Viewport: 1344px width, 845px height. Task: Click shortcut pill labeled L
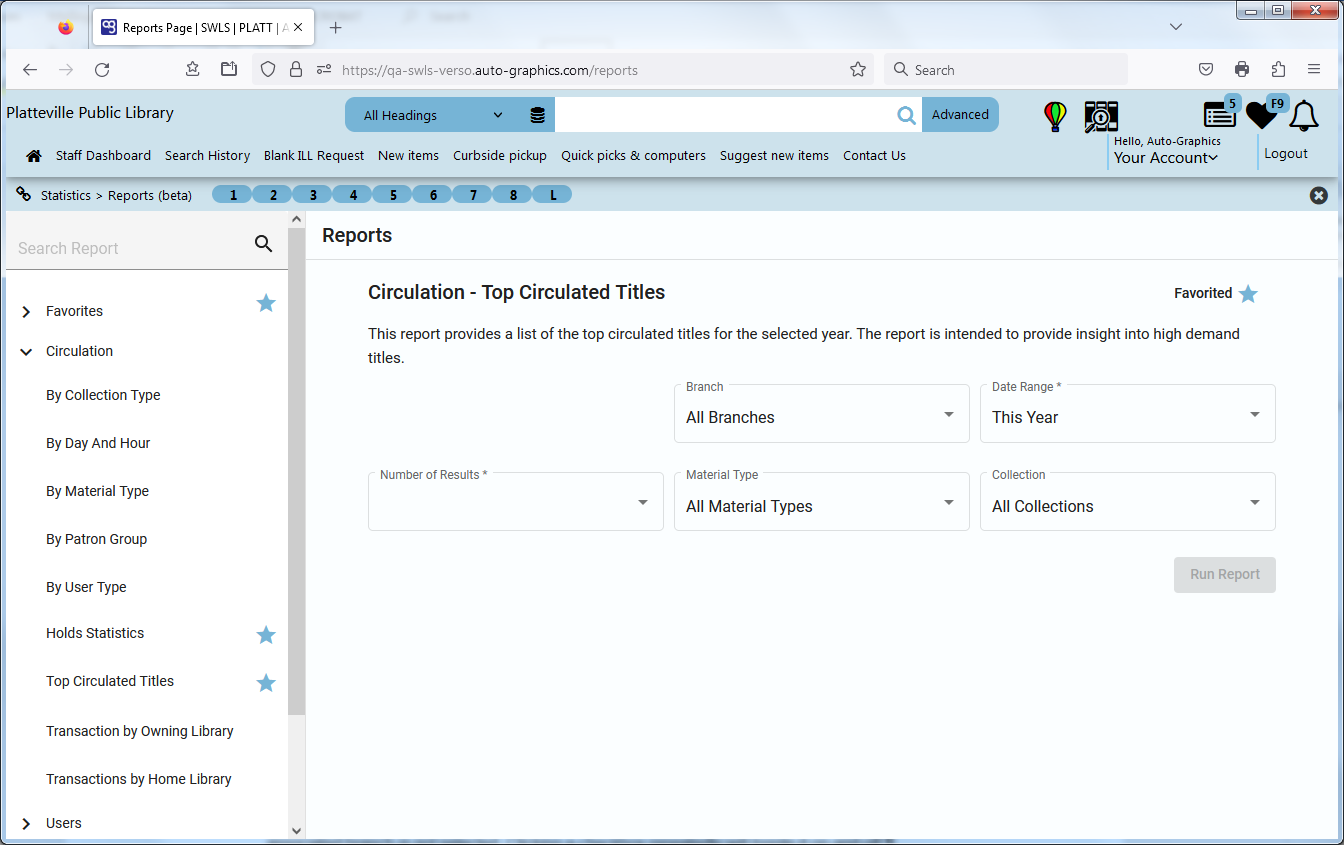[553, 195]
